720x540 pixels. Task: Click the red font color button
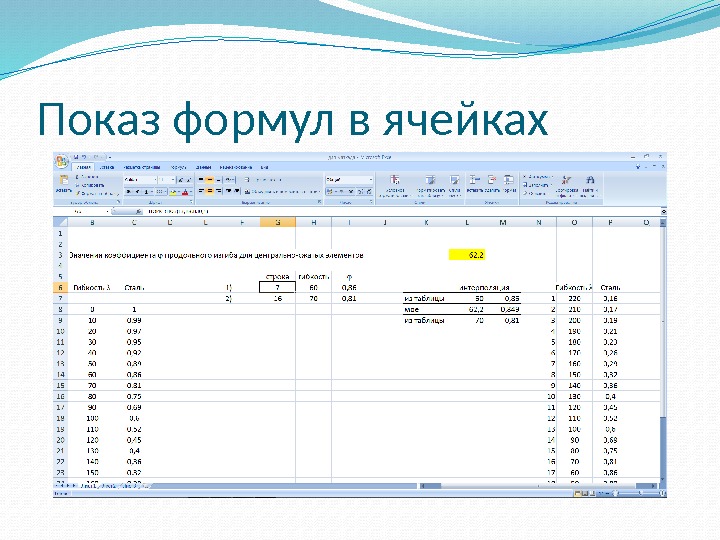[x=185, y=191]
